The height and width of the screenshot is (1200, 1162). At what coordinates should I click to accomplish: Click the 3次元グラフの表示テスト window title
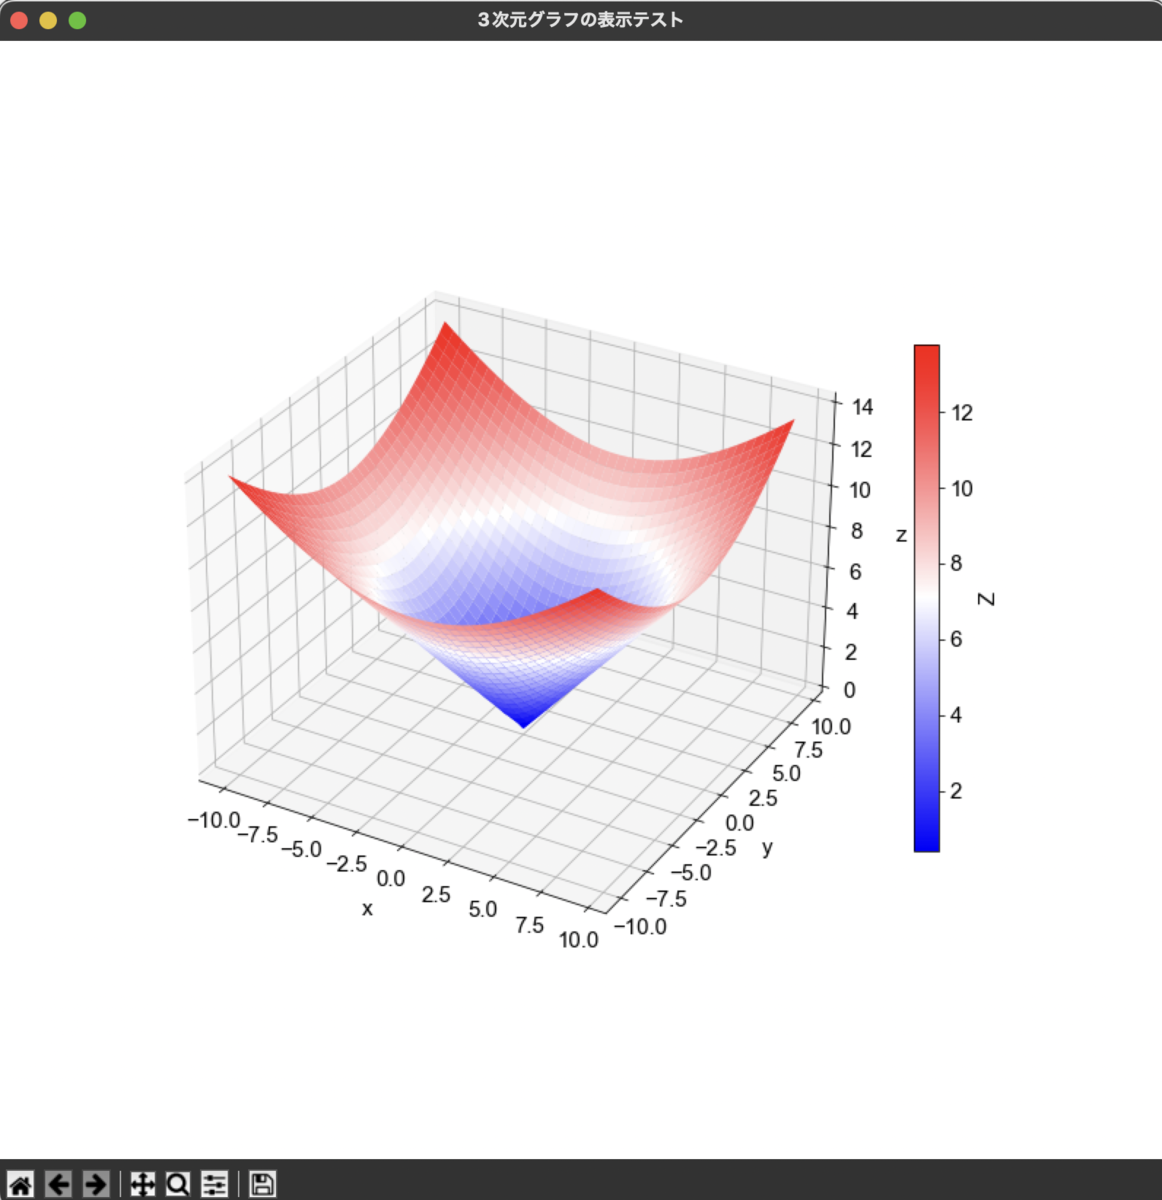click(580, 20)
